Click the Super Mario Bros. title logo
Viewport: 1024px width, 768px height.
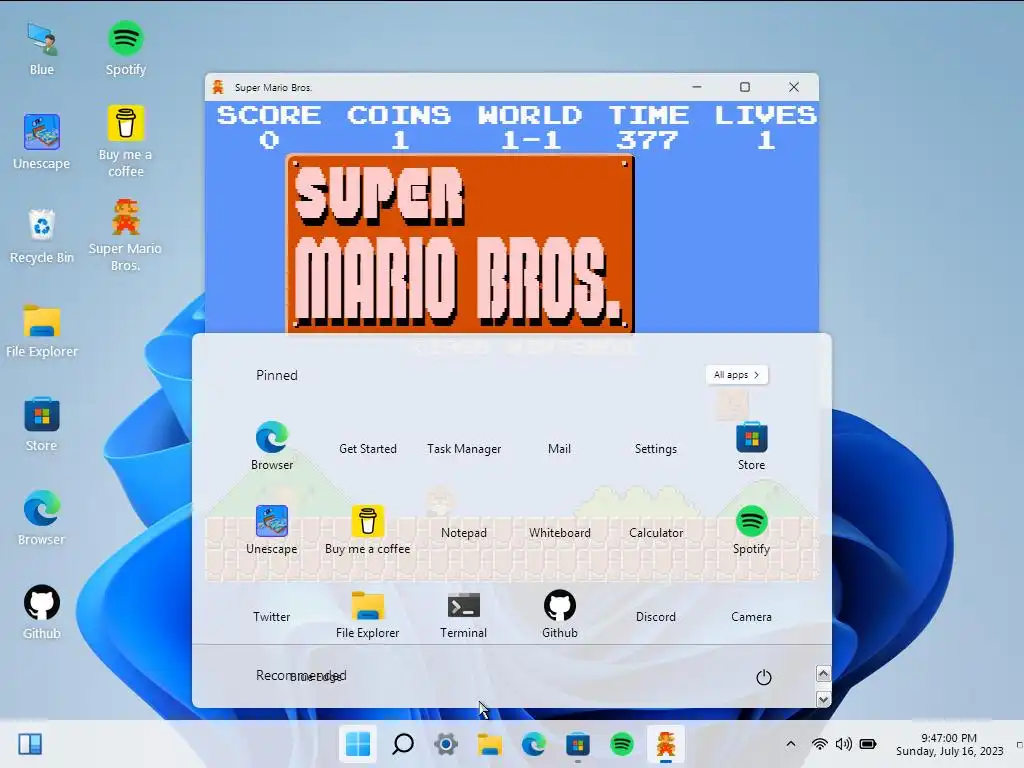460,244
